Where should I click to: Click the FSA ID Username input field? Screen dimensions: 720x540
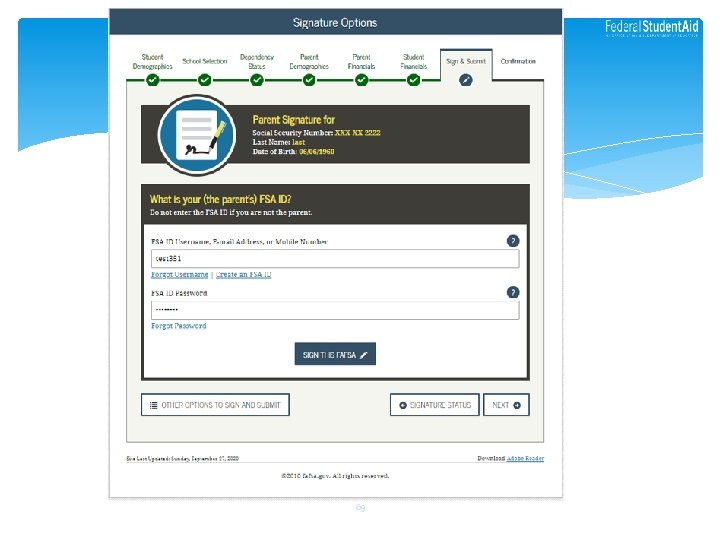point(335,259)
